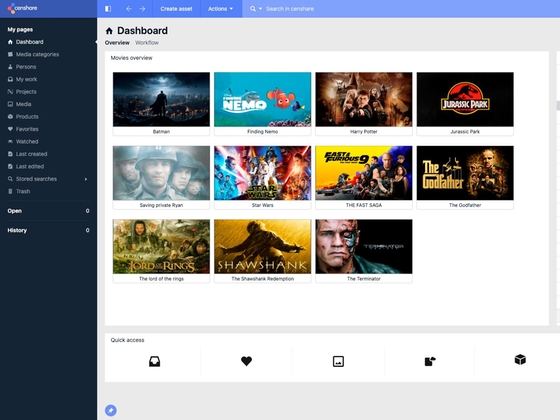Open the search type dropdown arrow
The width and height of the screenshot is (560, 420).
tap(260, 9)
